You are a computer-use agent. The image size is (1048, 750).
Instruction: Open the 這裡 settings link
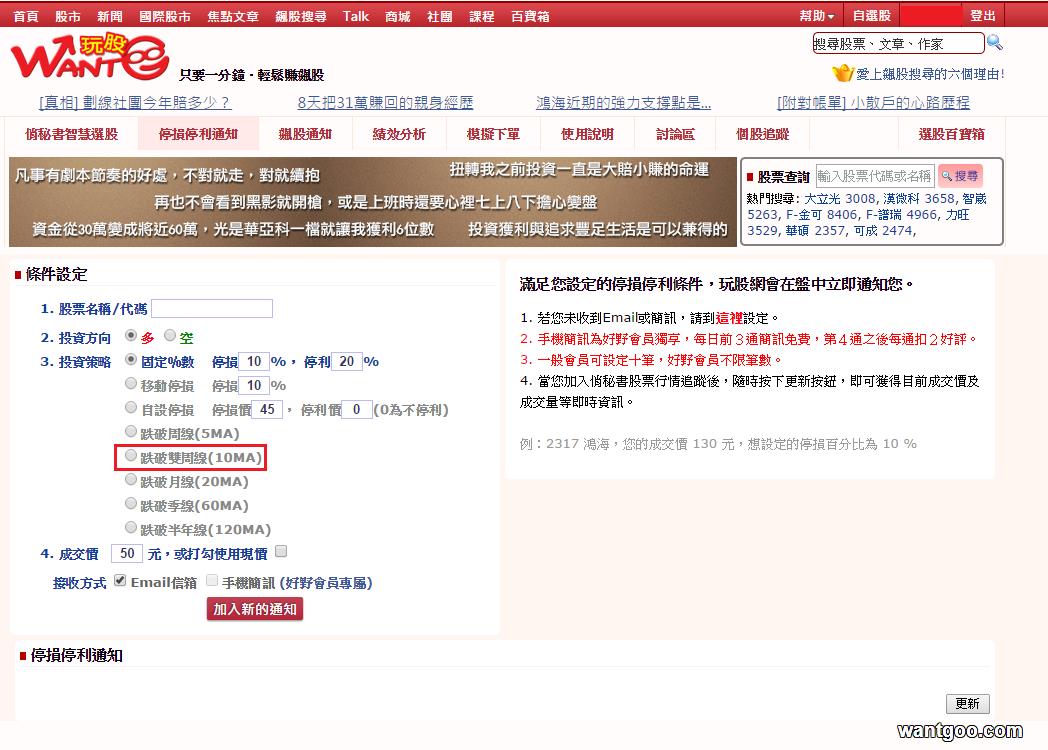click(729, 318)
